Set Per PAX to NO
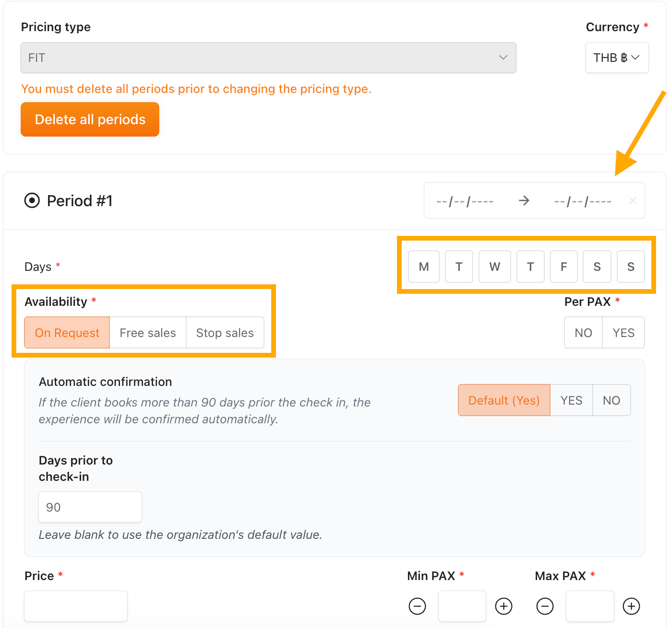The image size is (670, 628). pyautogui.click(x=583, y=332)
